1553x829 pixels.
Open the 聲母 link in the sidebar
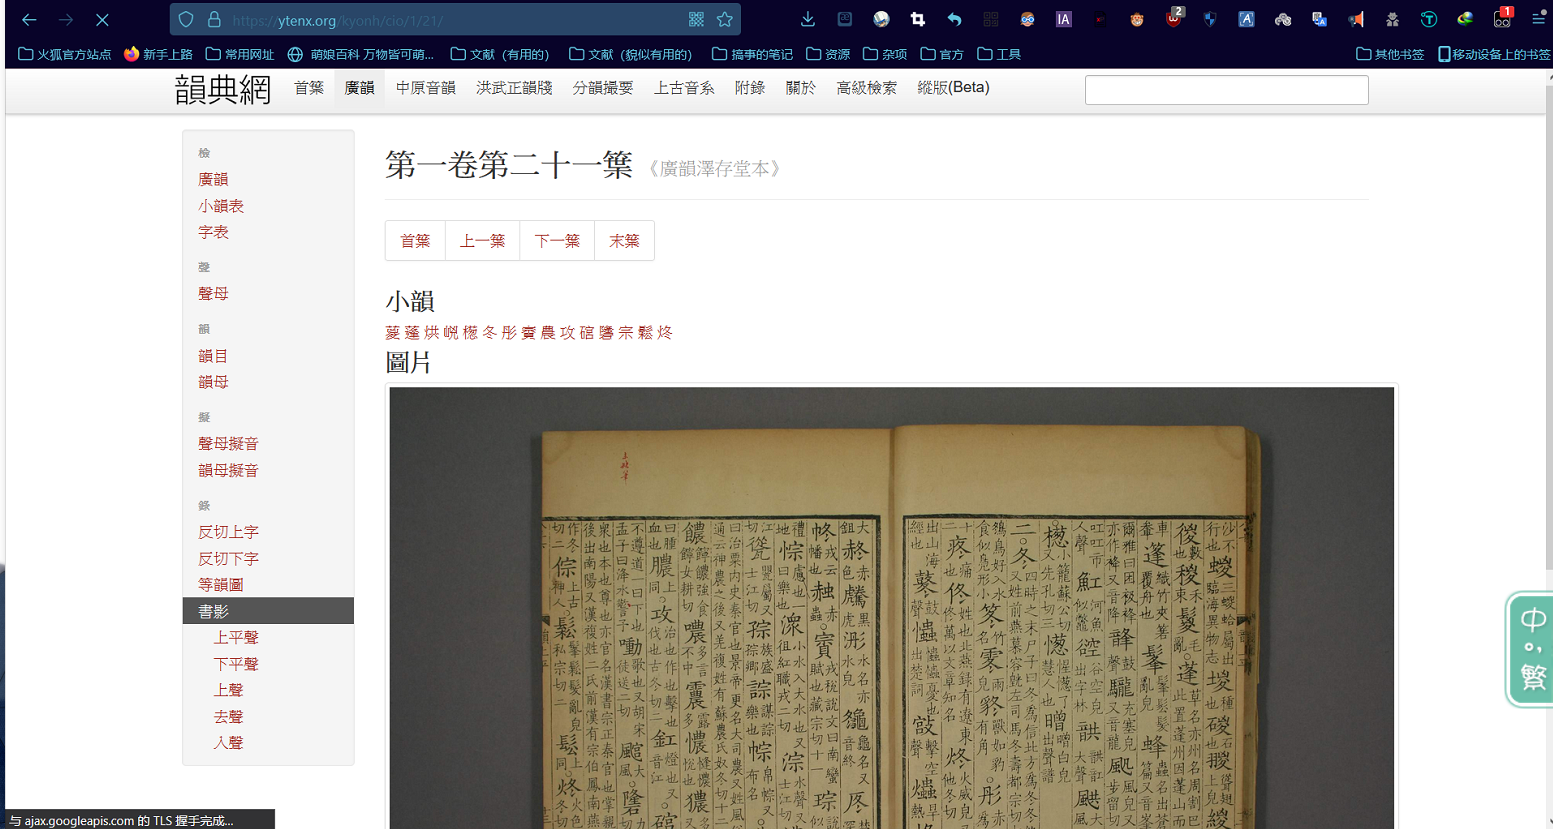[213, 293]
